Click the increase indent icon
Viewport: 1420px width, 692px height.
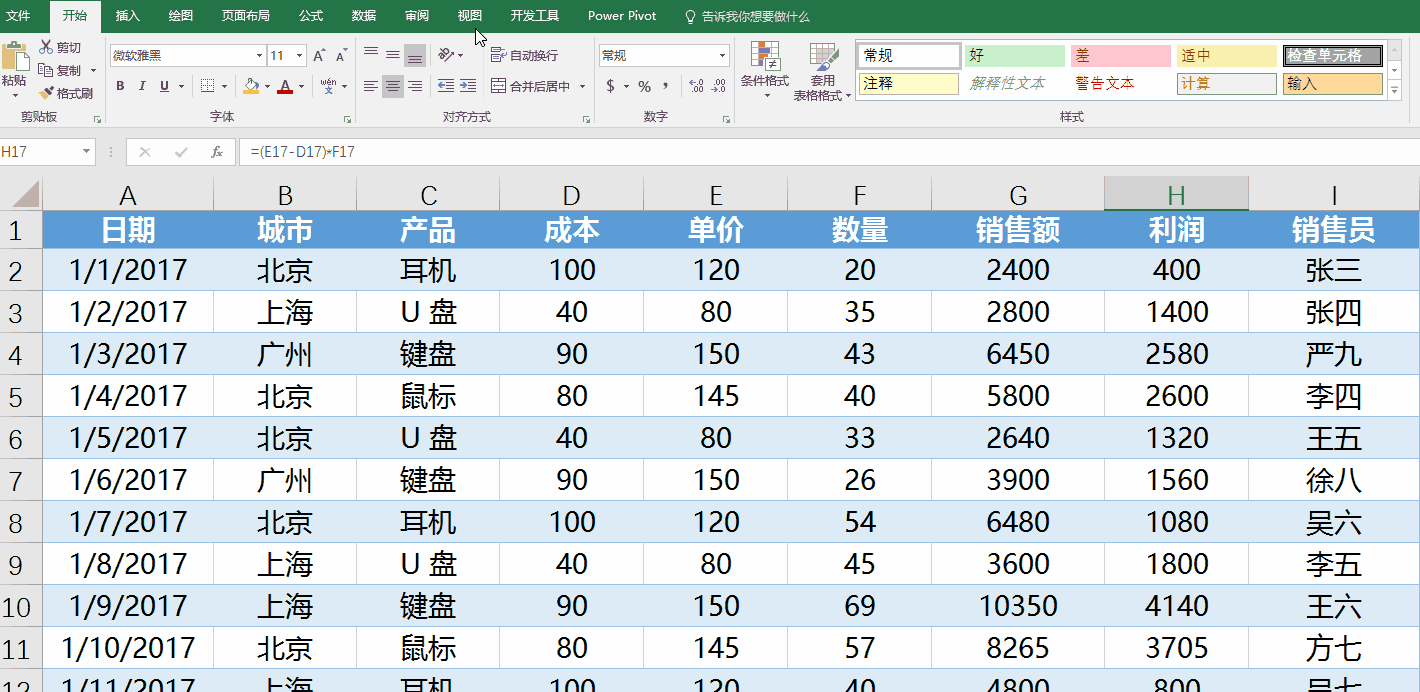coord(466,86)
